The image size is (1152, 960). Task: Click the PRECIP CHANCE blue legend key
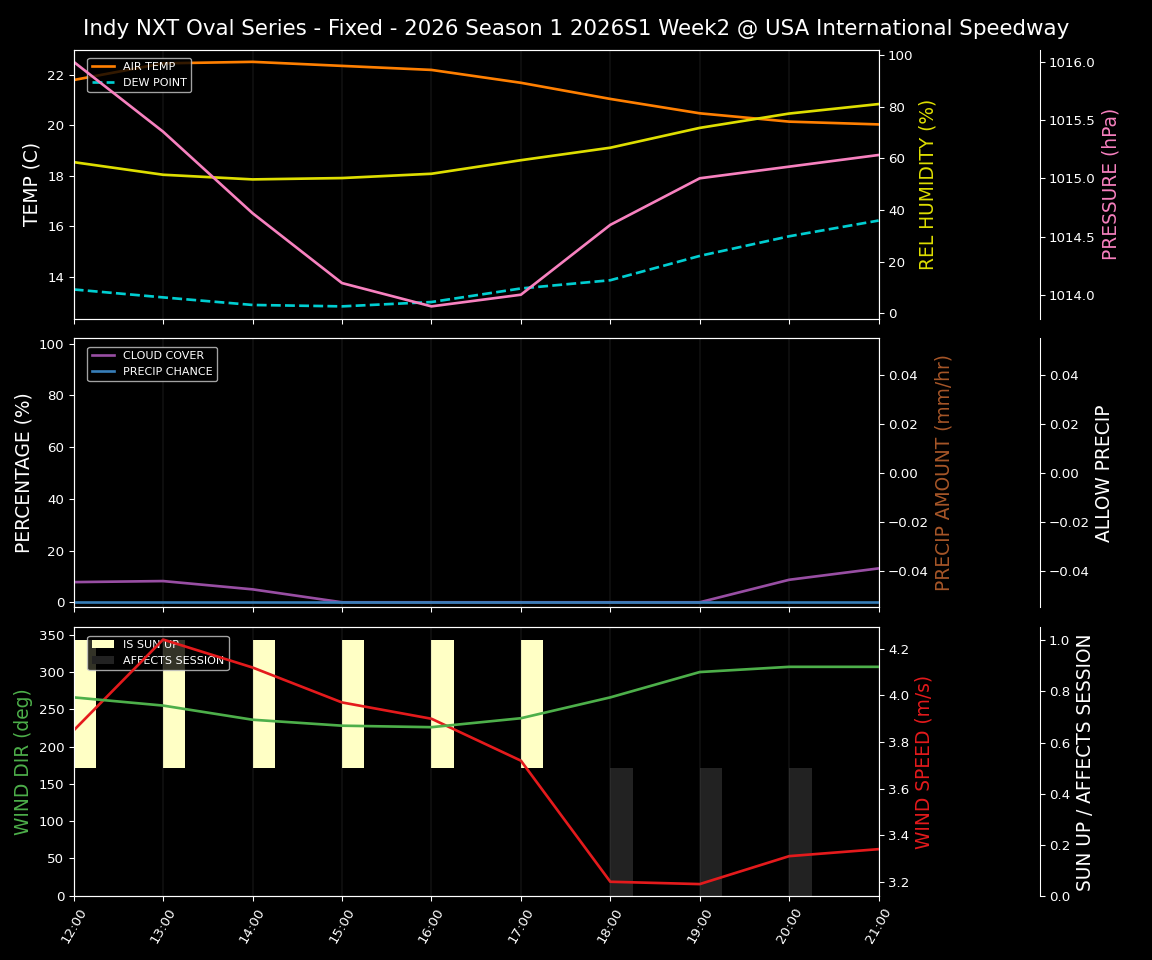click(x=103, y=370)
